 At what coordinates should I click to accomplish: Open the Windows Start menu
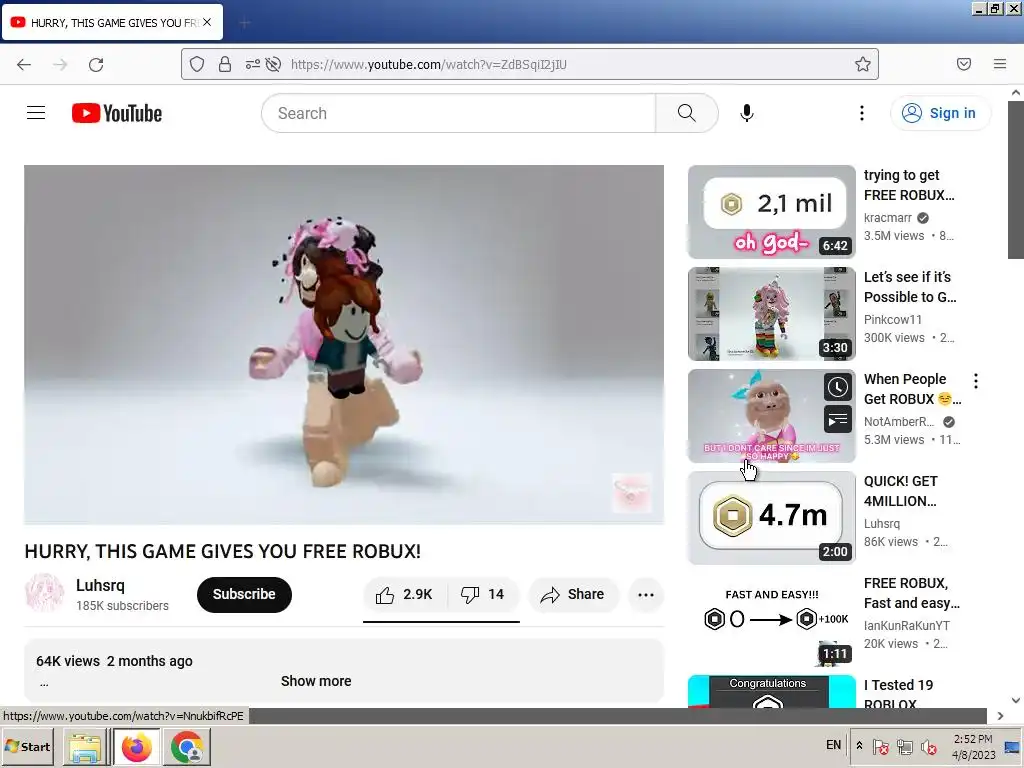coord(28,746)
